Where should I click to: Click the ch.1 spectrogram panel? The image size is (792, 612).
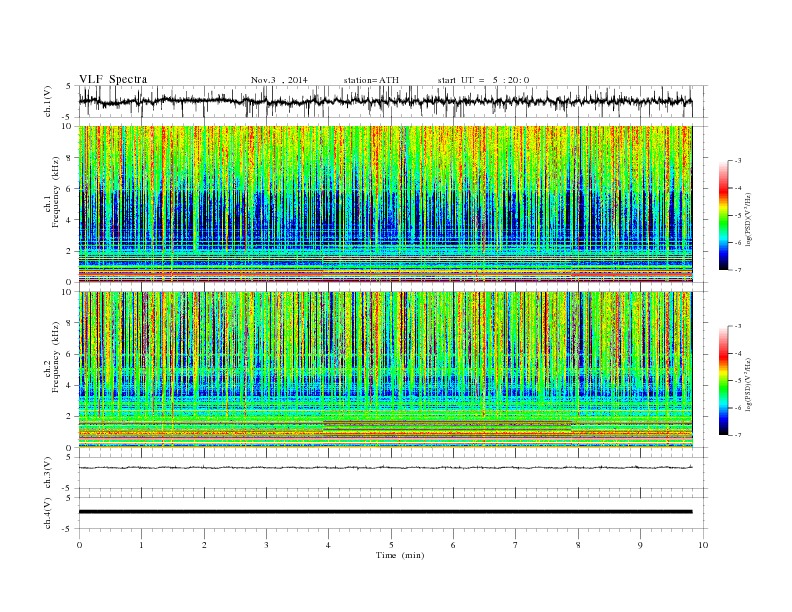coord(385,204)
